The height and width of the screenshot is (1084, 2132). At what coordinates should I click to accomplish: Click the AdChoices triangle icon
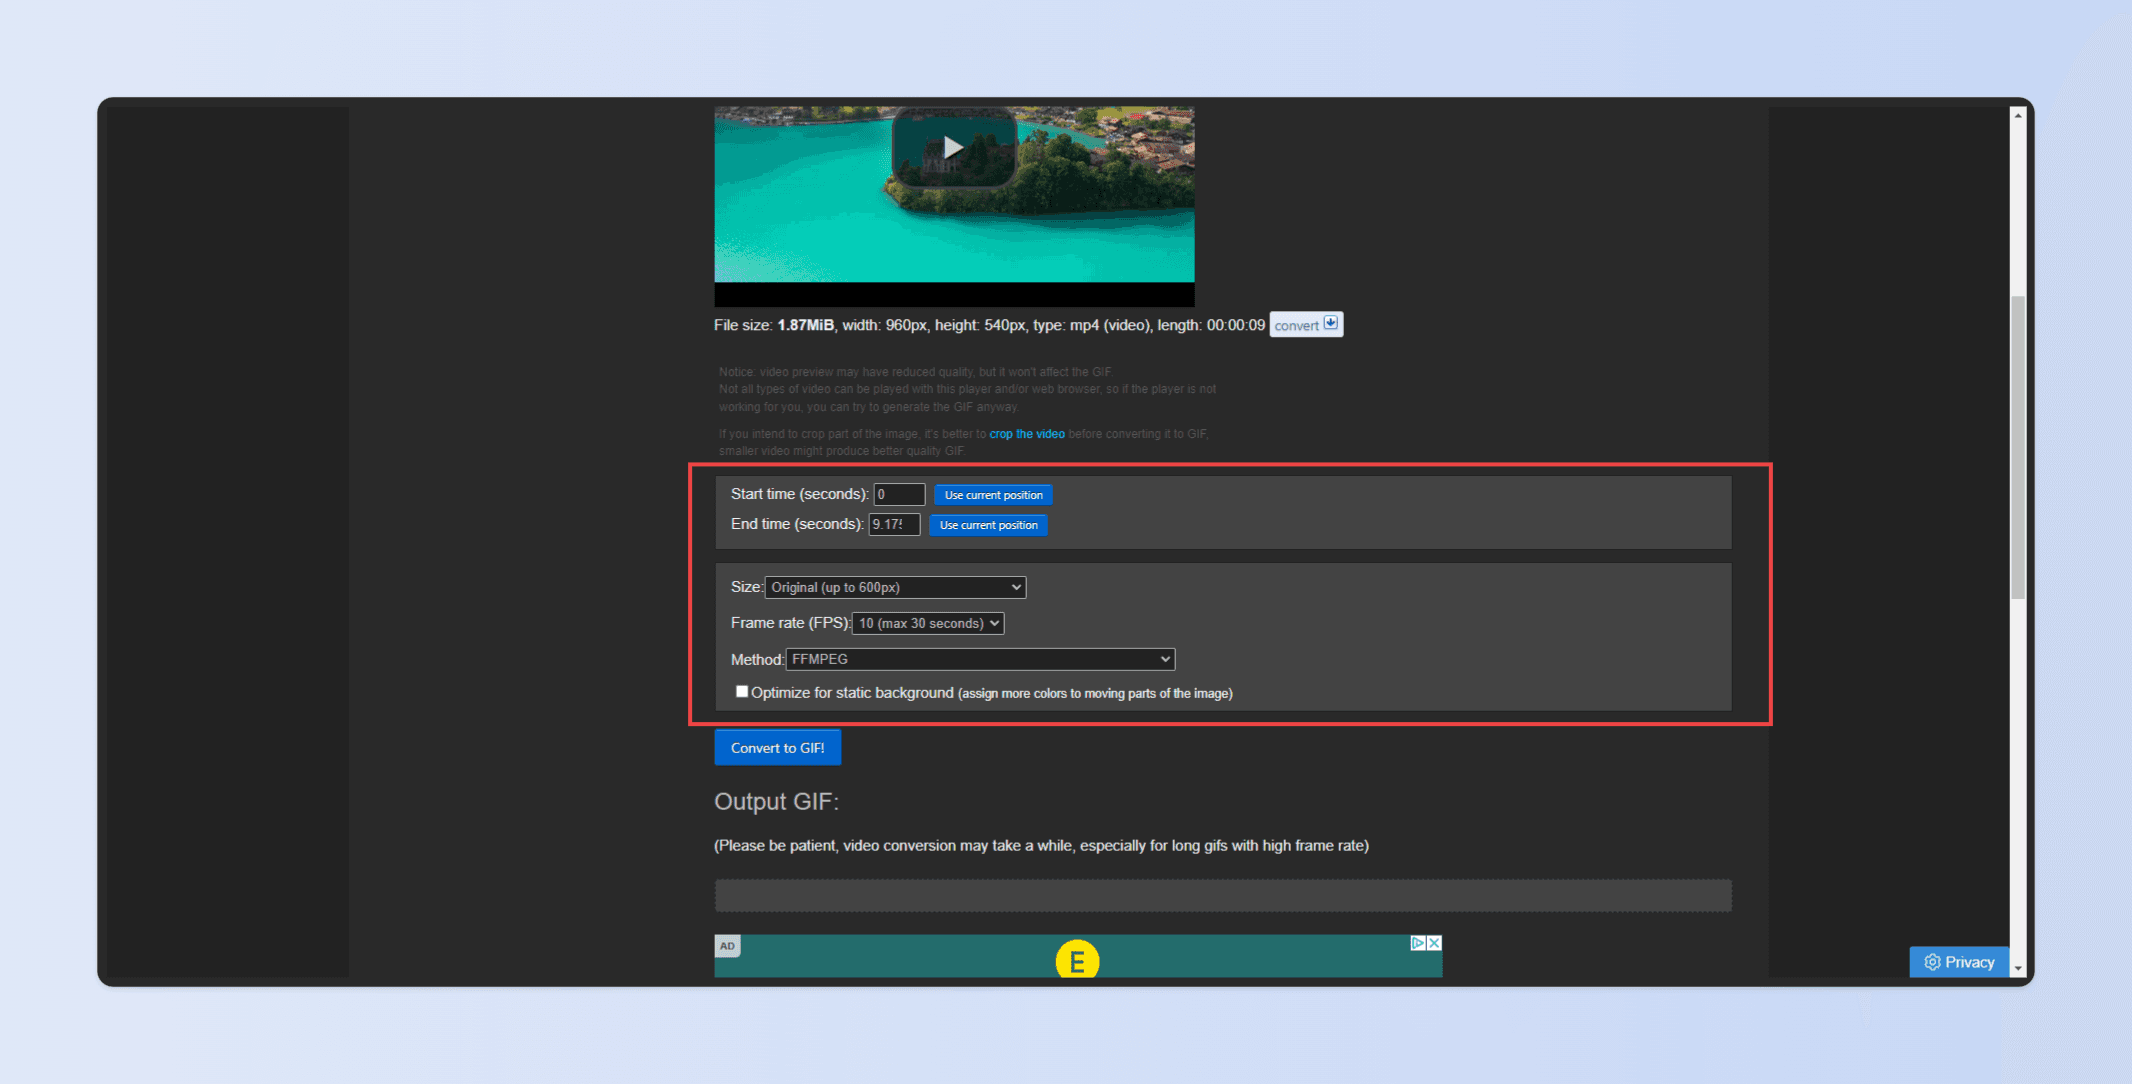tap(1417, 943)
